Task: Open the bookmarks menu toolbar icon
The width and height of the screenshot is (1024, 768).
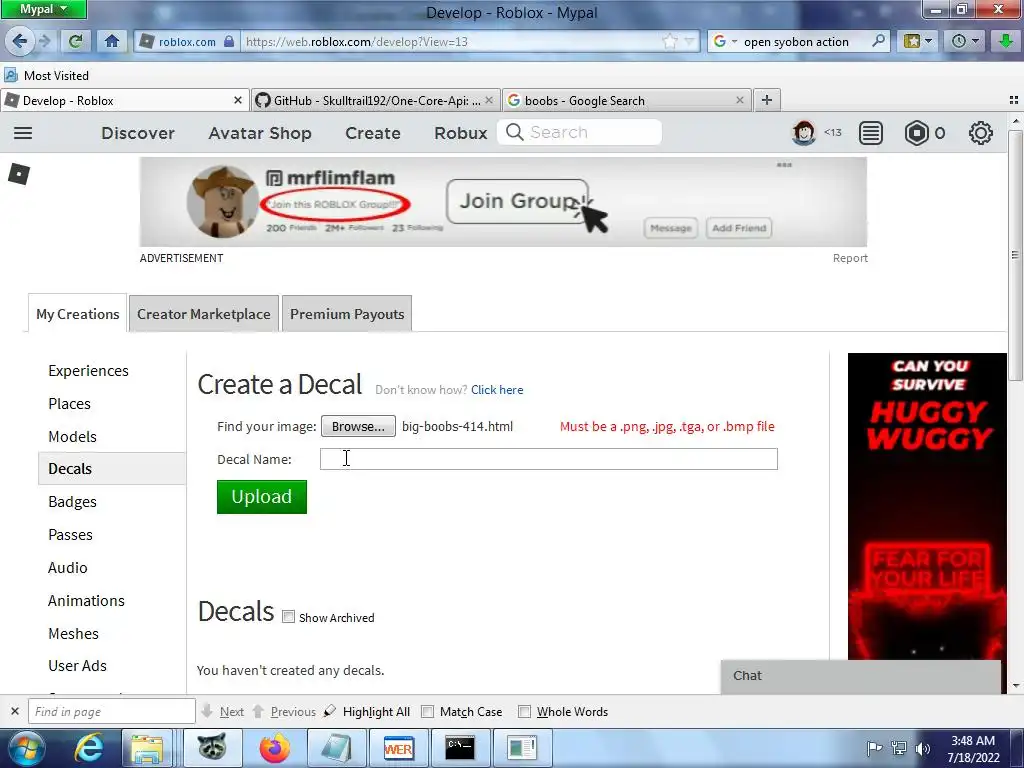Action: tap(918, 41)
